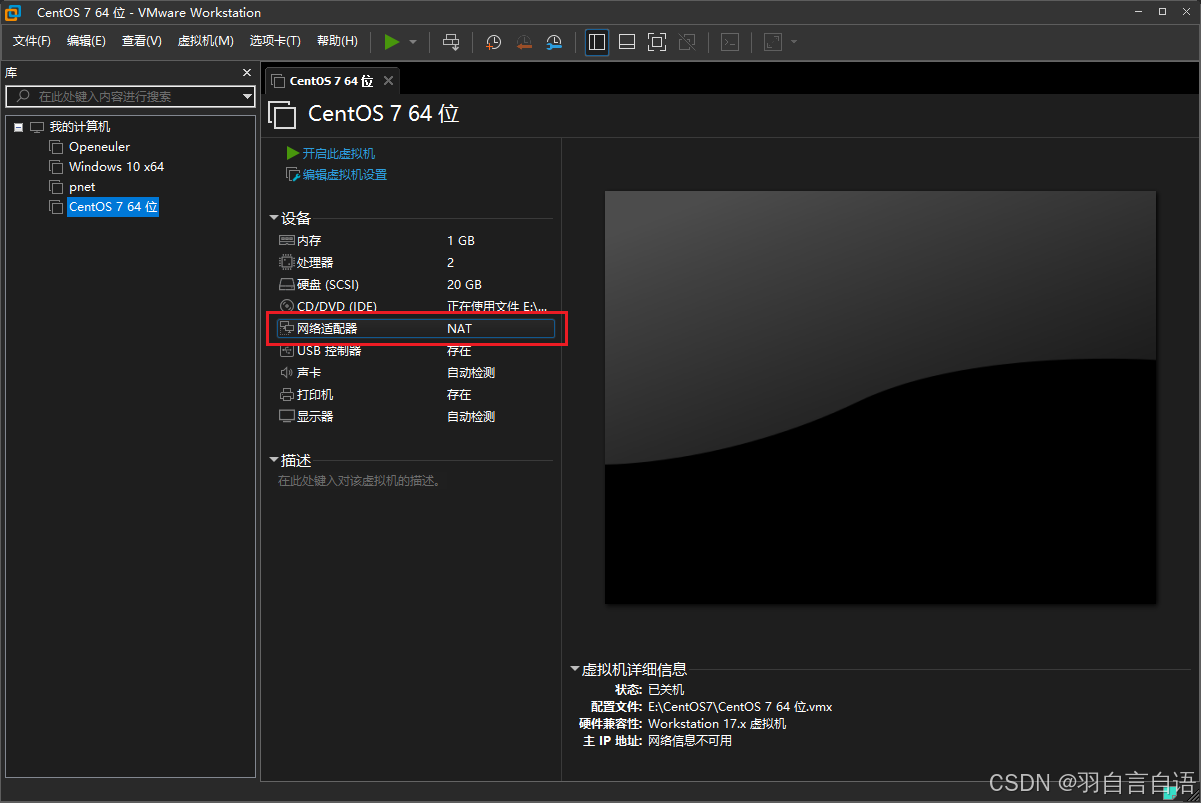Select CentOS 7 64 位 in library
Viewport: 1201px width, 803px height.
click(113, 207)
